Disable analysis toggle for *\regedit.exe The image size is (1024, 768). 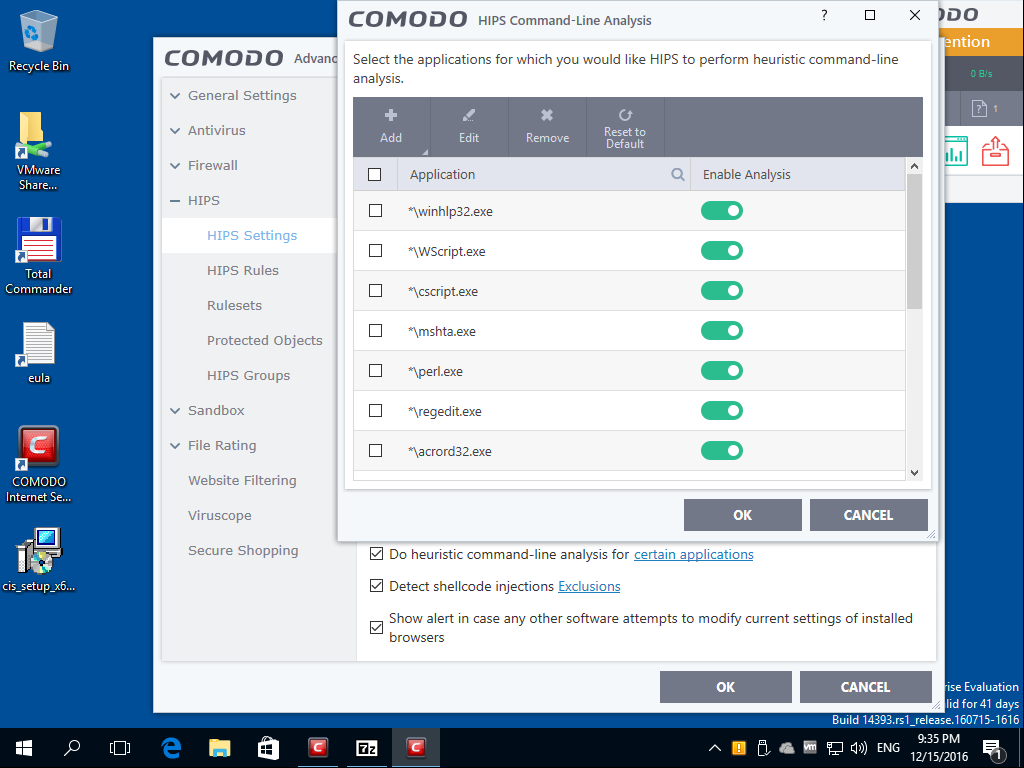point(722,411)
